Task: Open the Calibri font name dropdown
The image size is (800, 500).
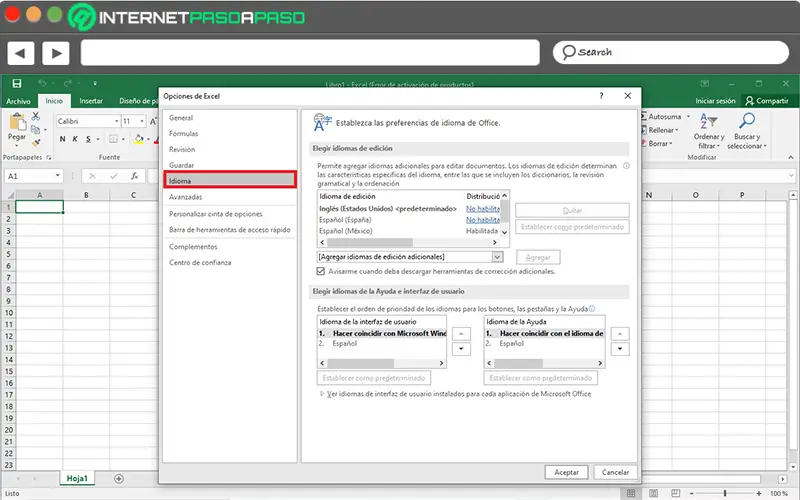Action: [x=116, y=121]
